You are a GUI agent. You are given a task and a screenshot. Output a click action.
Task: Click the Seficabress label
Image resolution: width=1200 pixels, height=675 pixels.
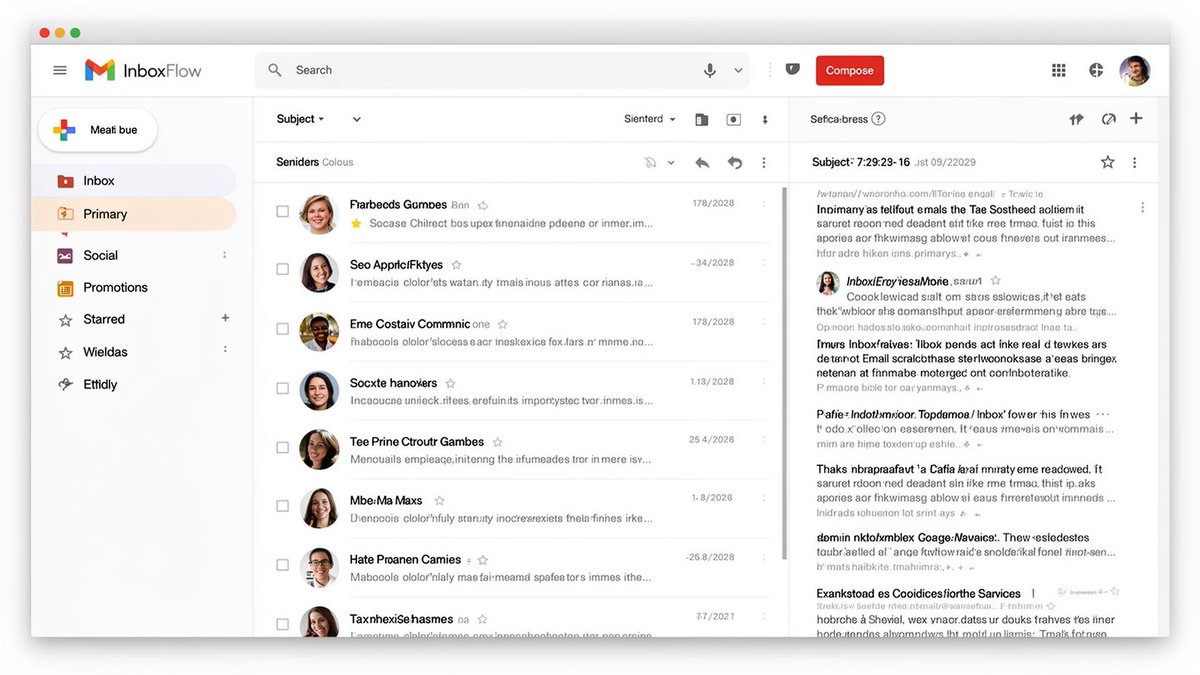click(839, 119)
